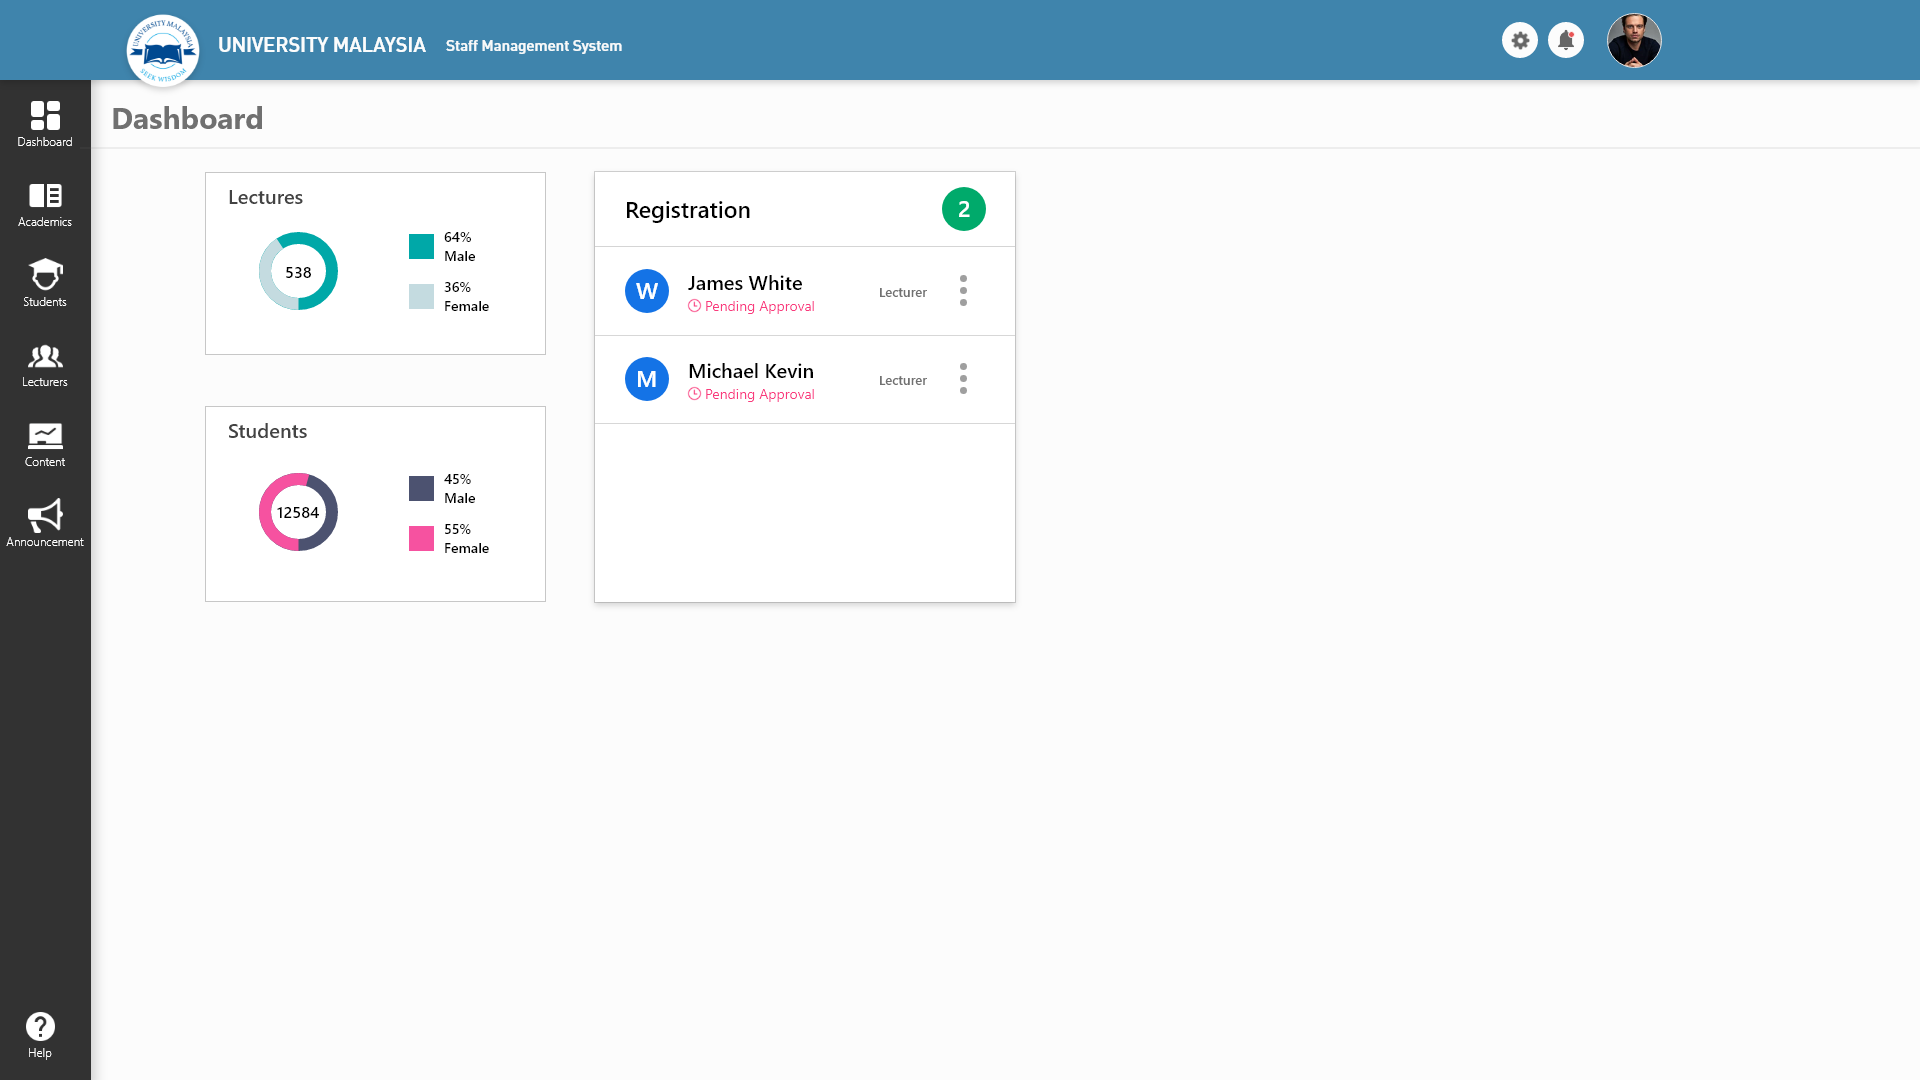Viewport: 1920px width, 1080px height.
Task: Click the M avatar of Michael Kevin
Action: click(647, 379)
